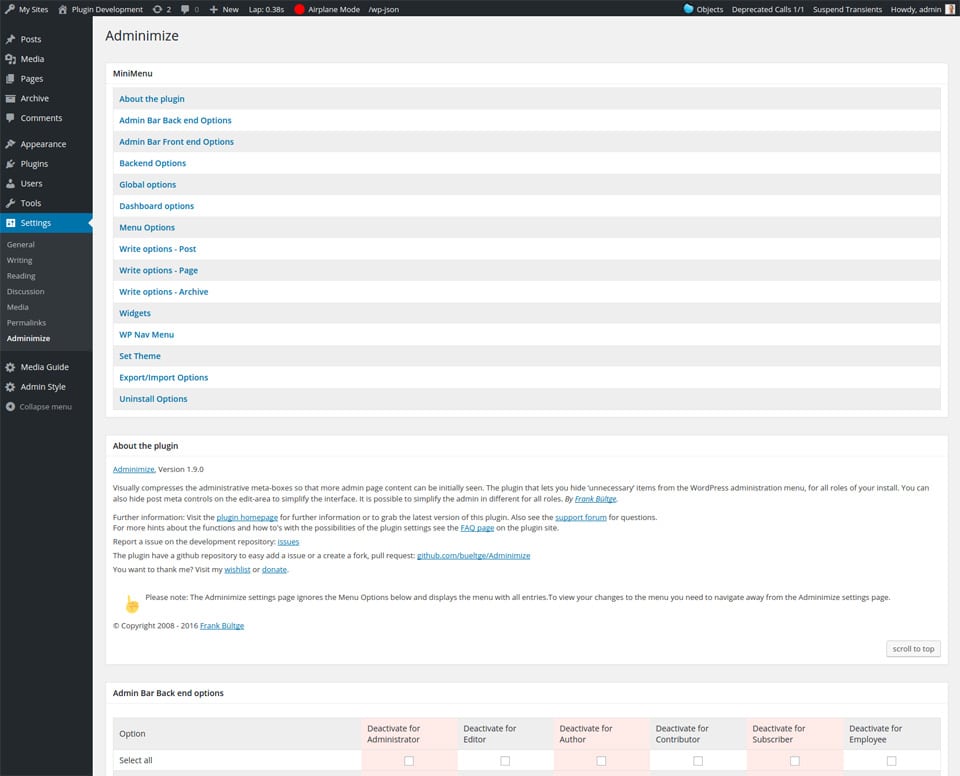Image resolution: width=960 pixels, height=776 pixels.
Task: Visit the plugin homepage link
Action: [247, 518]
